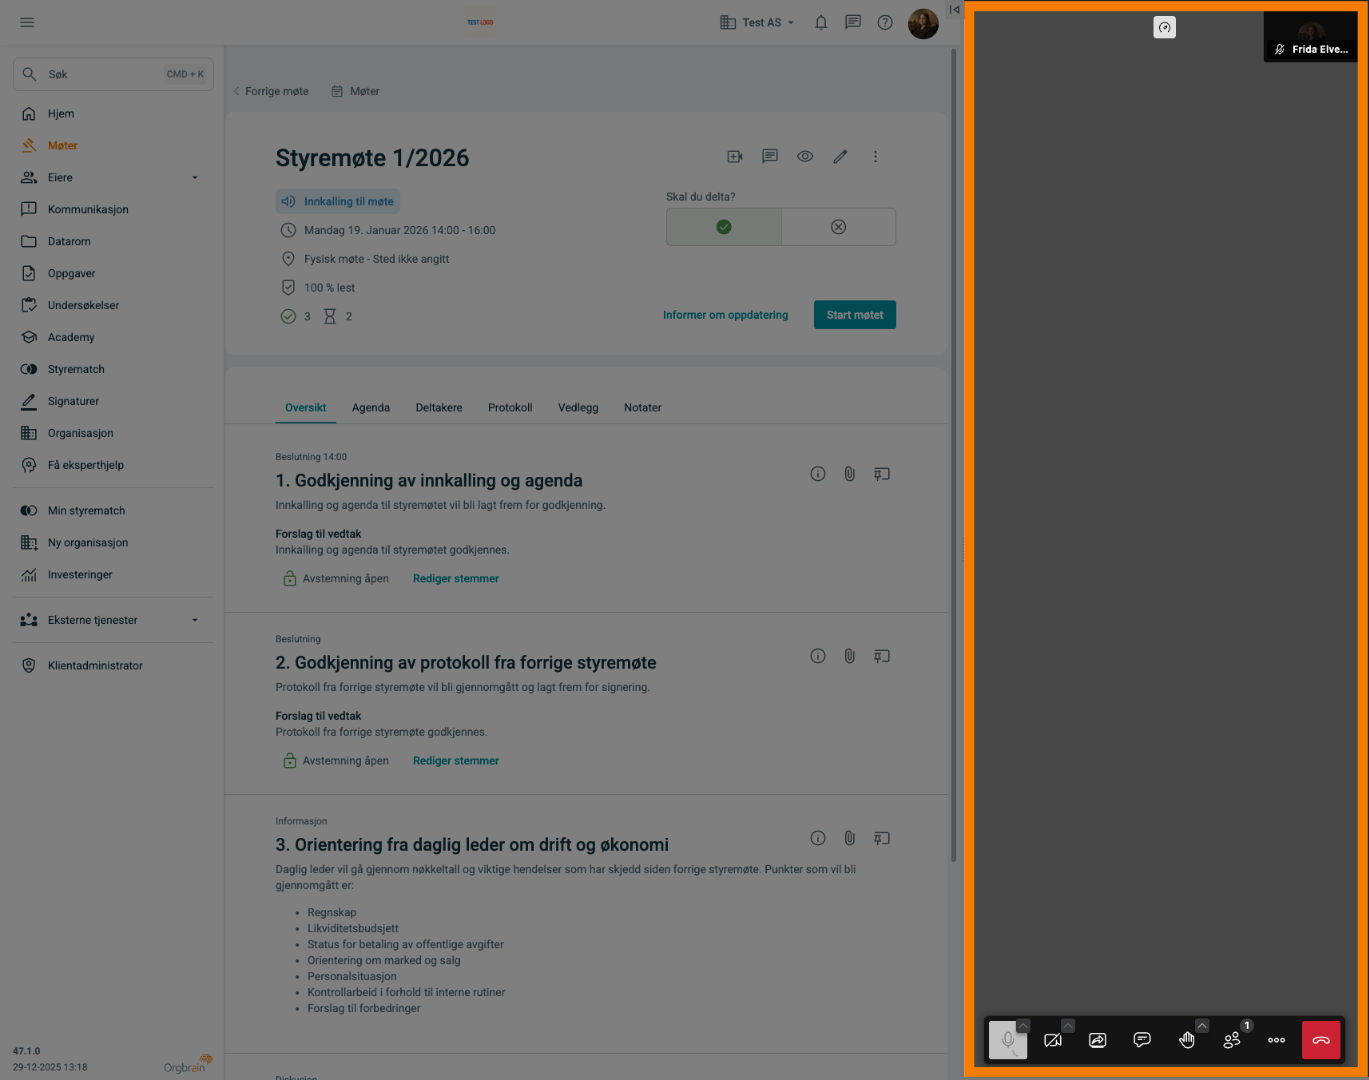
Task: Open more call options (three dots)
Action: [x=1276, y=1040]
